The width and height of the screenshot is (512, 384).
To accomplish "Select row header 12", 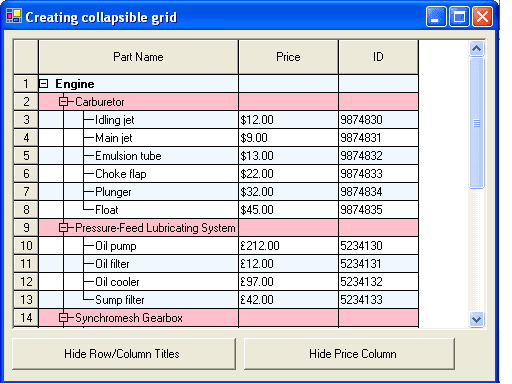I will [x=26, y=282].
